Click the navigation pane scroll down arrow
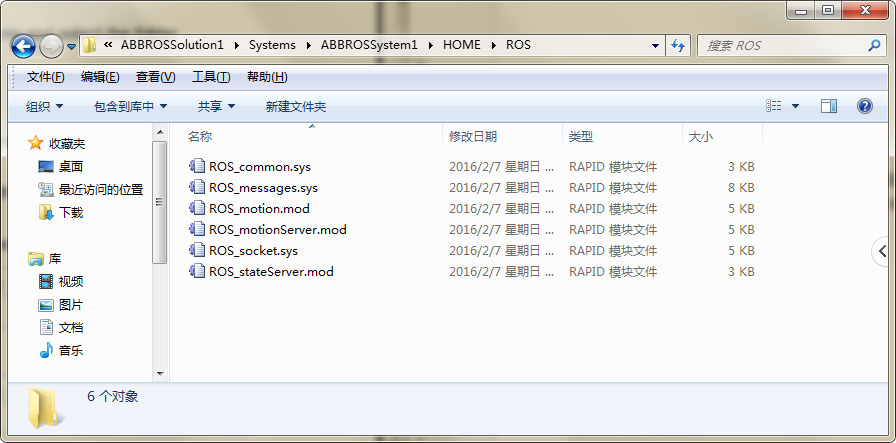Viewport: 896px width, 443px height. tap(160, 374)
